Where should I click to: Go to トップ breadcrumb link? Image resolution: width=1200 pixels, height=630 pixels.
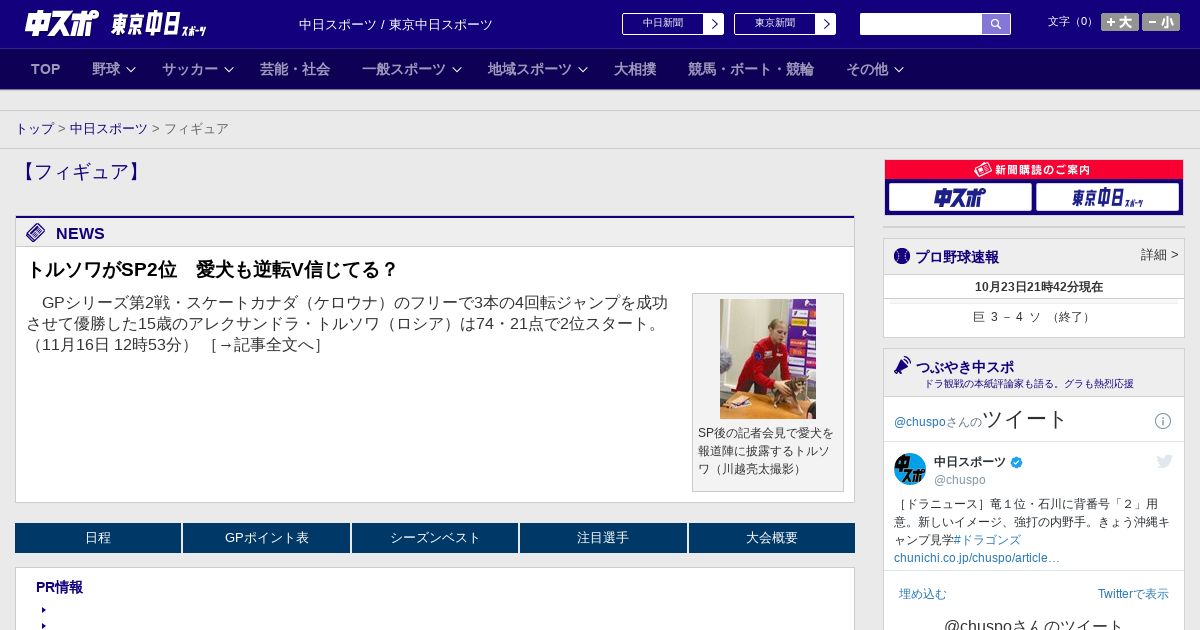point(35,129)
